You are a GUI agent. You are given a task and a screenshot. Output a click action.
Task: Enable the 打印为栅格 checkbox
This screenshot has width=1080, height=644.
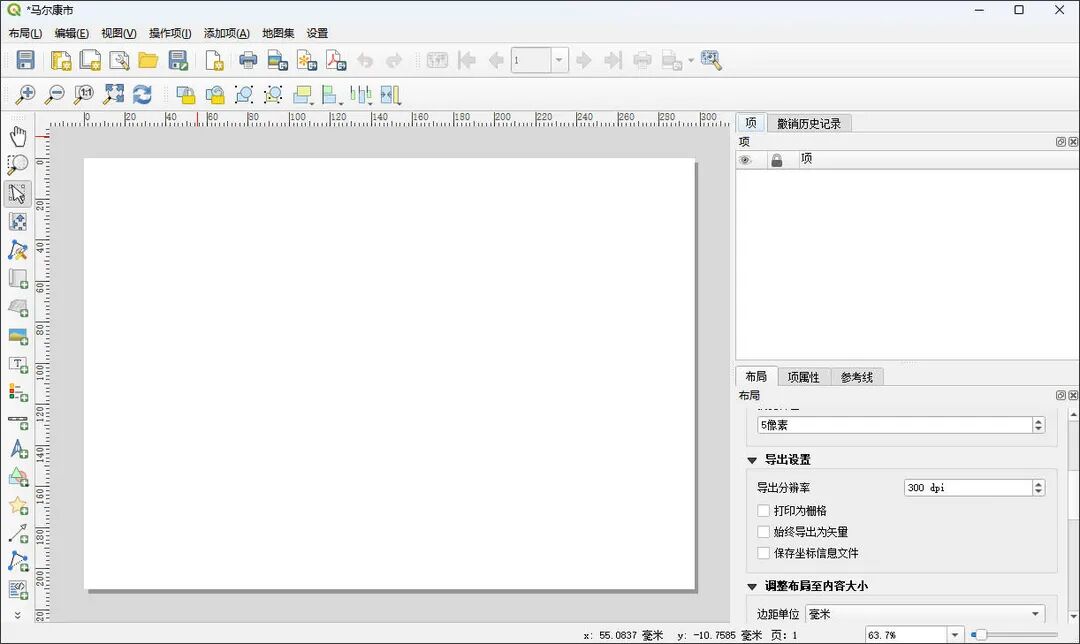click(763, 510)
